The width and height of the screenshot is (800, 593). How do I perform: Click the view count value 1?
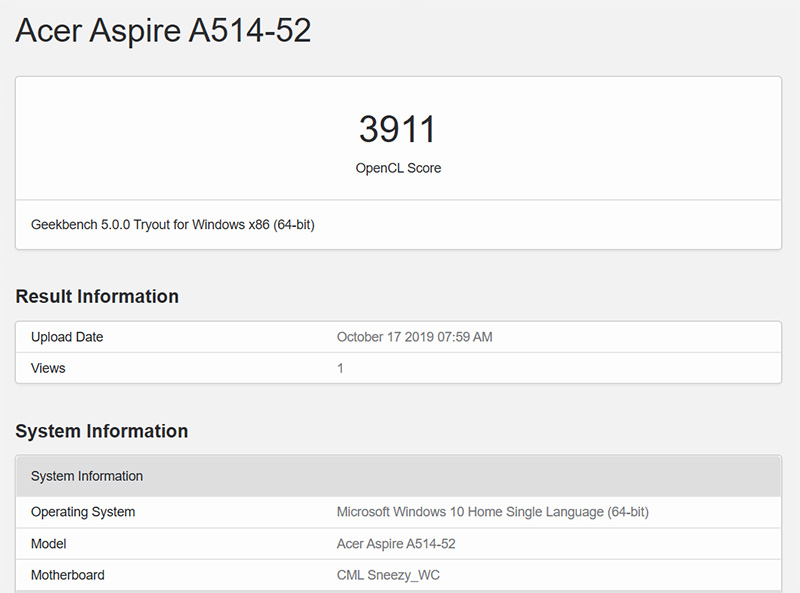340,368
